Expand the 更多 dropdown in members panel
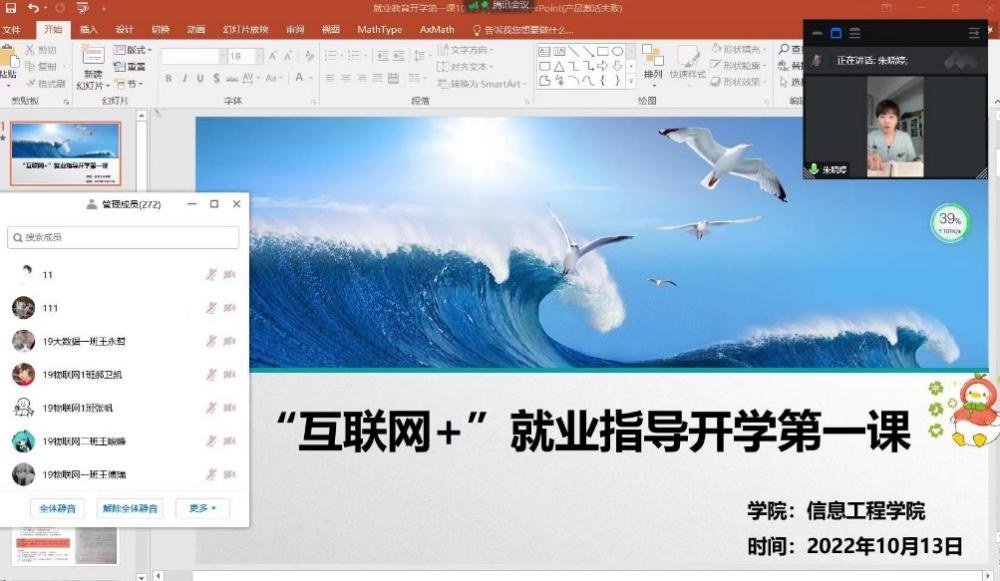 pyautogui.click(x=202, y=508)
